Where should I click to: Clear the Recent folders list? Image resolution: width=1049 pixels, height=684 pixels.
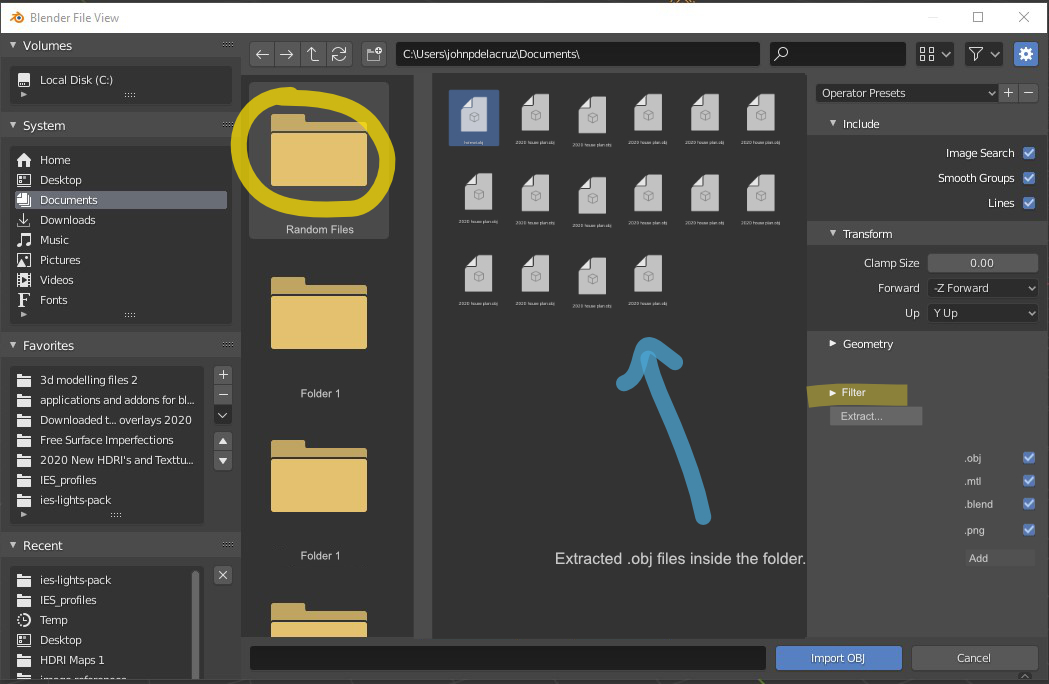(x=223, y=576)
